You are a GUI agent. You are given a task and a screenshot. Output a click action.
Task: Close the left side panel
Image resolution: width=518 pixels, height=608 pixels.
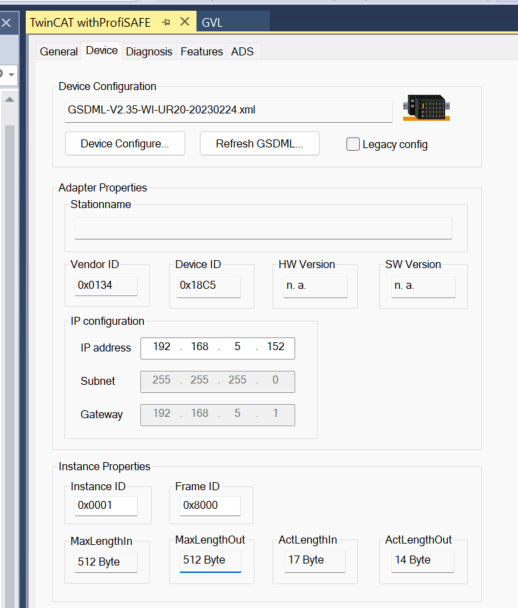coord(6,22)
